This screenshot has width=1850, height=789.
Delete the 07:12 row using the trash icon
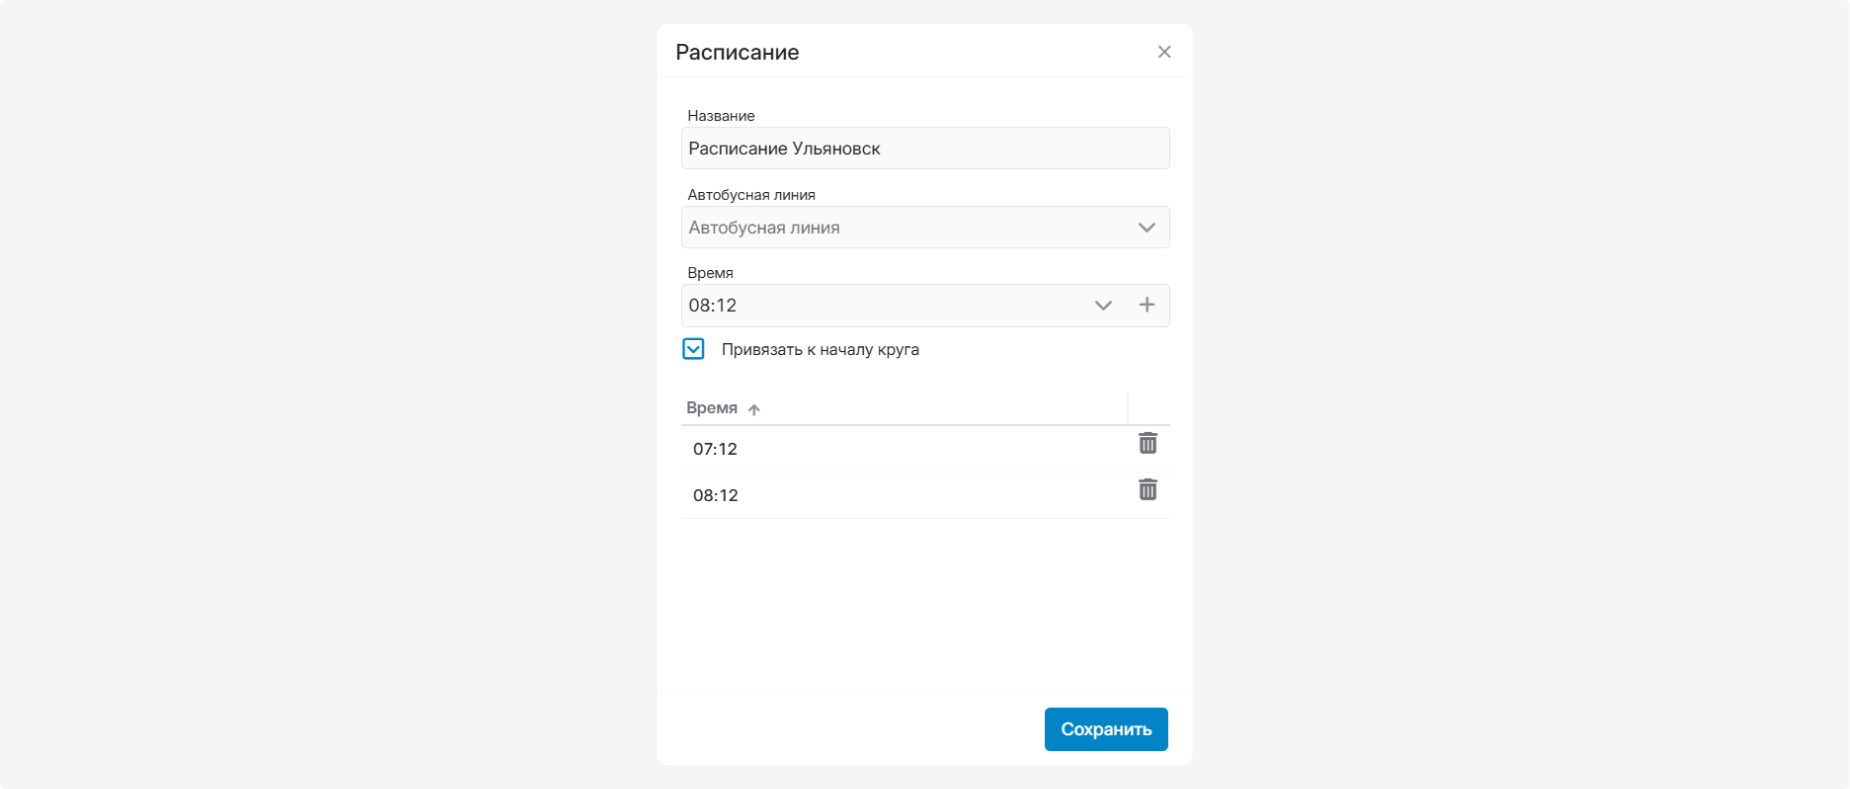coord(1148,443)
